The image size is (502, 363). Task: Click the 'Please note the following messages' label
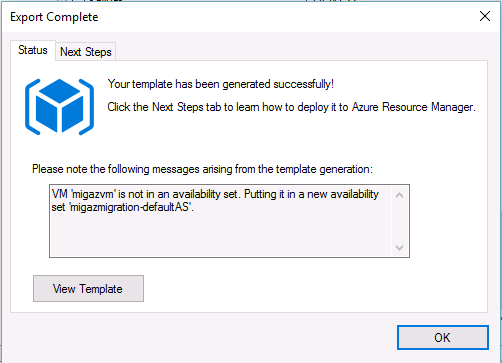[x=202, y=169]
